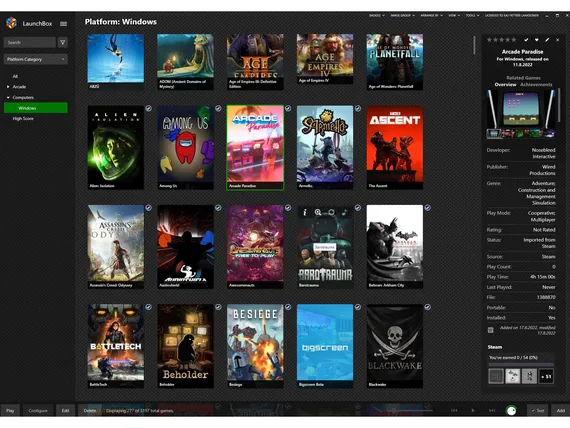
Task: Tick the checkbox next to Added on date
Action: (x=490, y=330)
